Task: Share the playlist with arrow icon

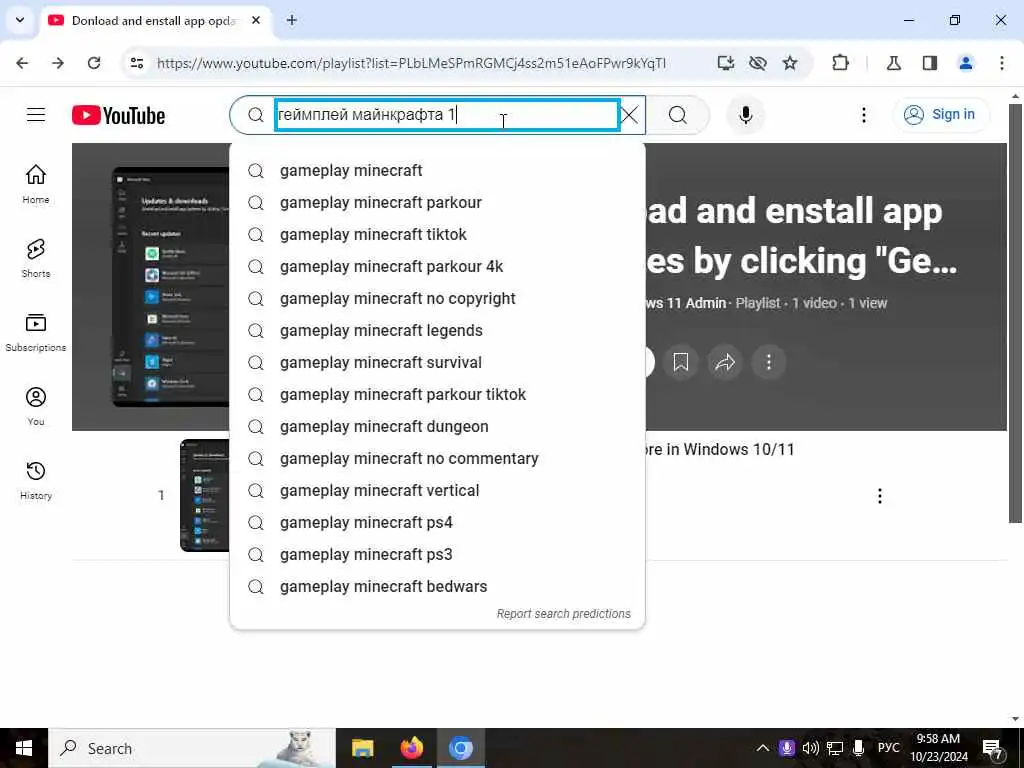Action: 725,362
